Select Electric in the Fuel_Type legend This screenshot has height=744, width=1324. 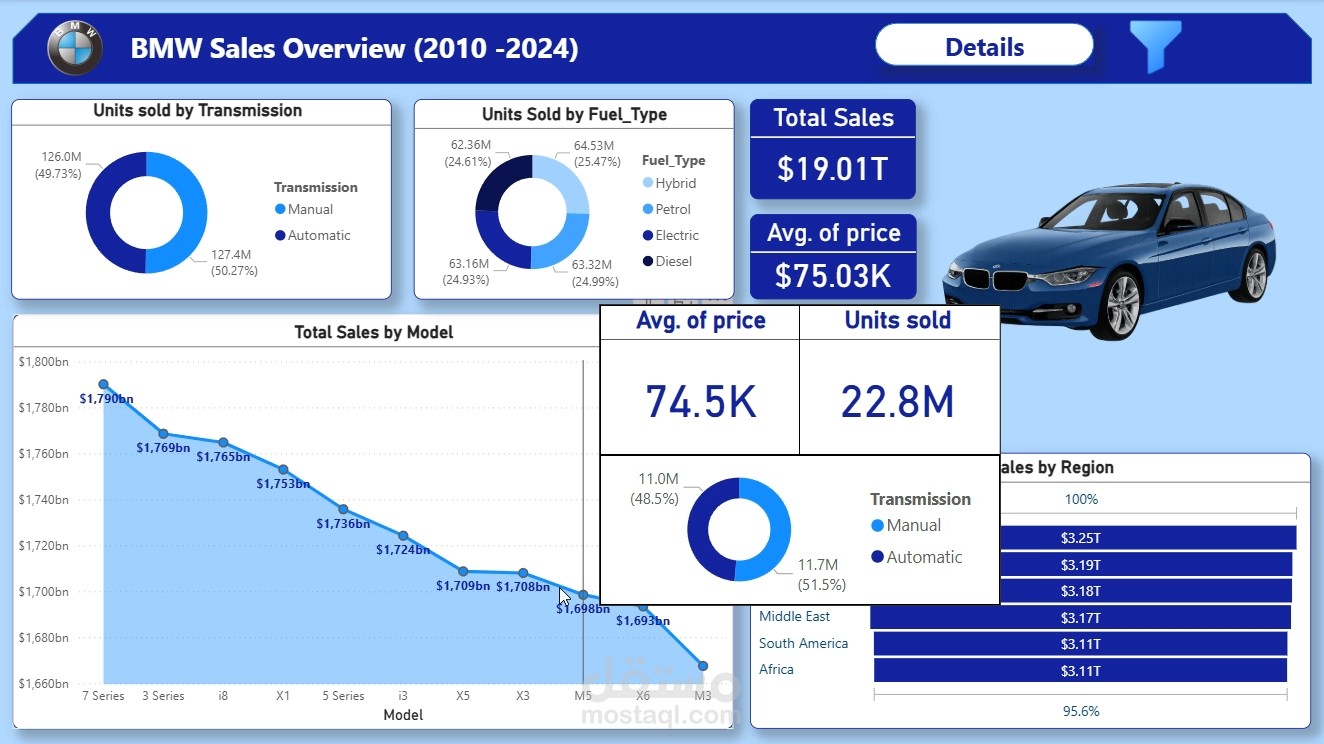click(670, 235)
